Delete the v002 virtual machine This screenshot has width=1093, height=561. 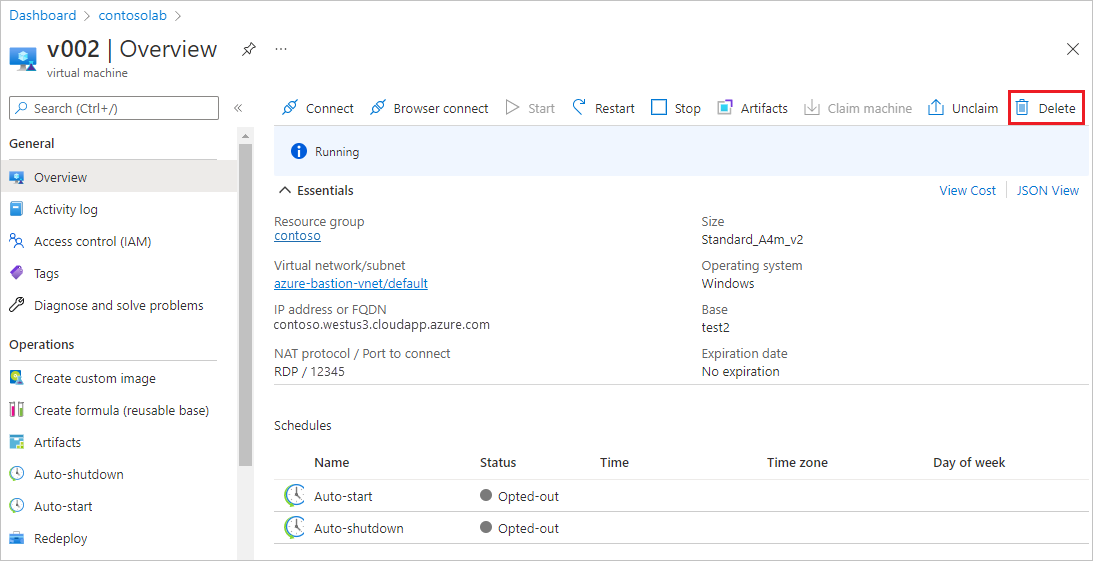tap(1046, 108)
